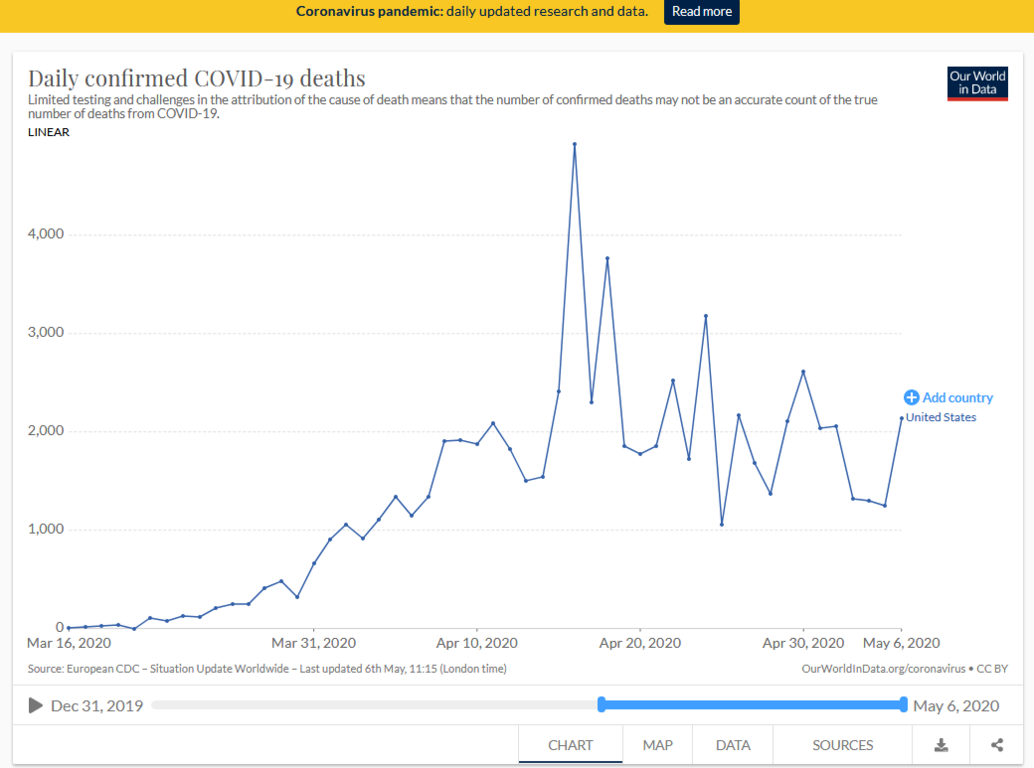Click the share icon
Viewport: 1034px width, 768px height.
click(x=997, y=745)
